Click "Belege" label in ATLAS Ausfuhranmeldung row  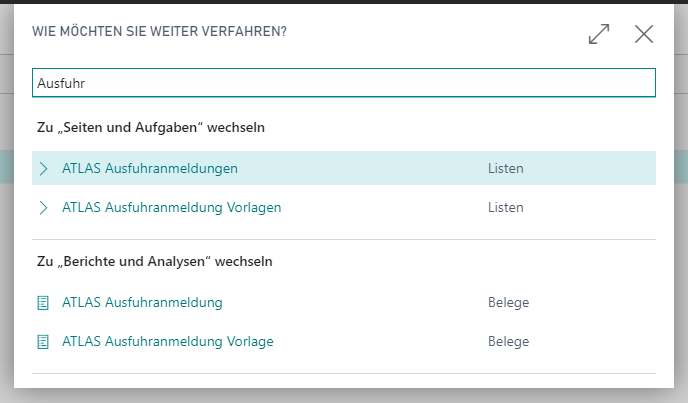point(509,302)
